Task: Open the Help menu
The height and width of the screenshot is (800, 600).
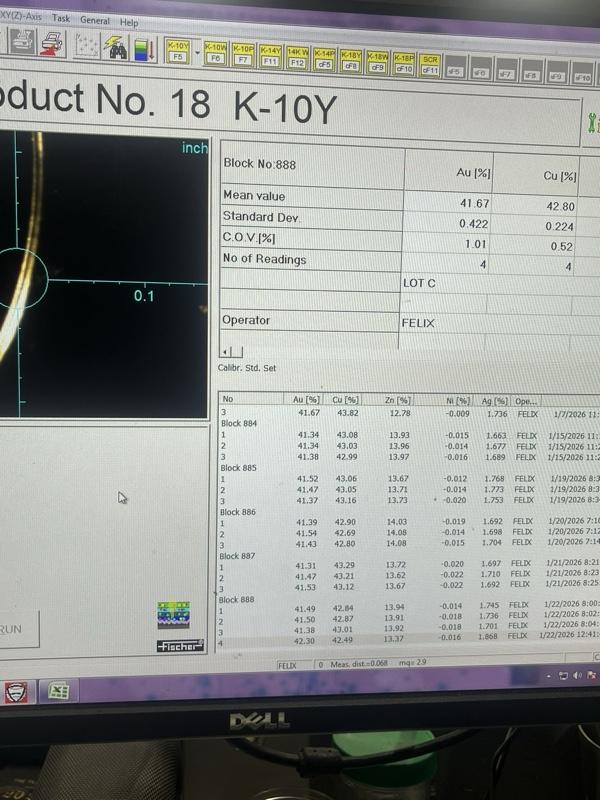Action: [129, 22]
